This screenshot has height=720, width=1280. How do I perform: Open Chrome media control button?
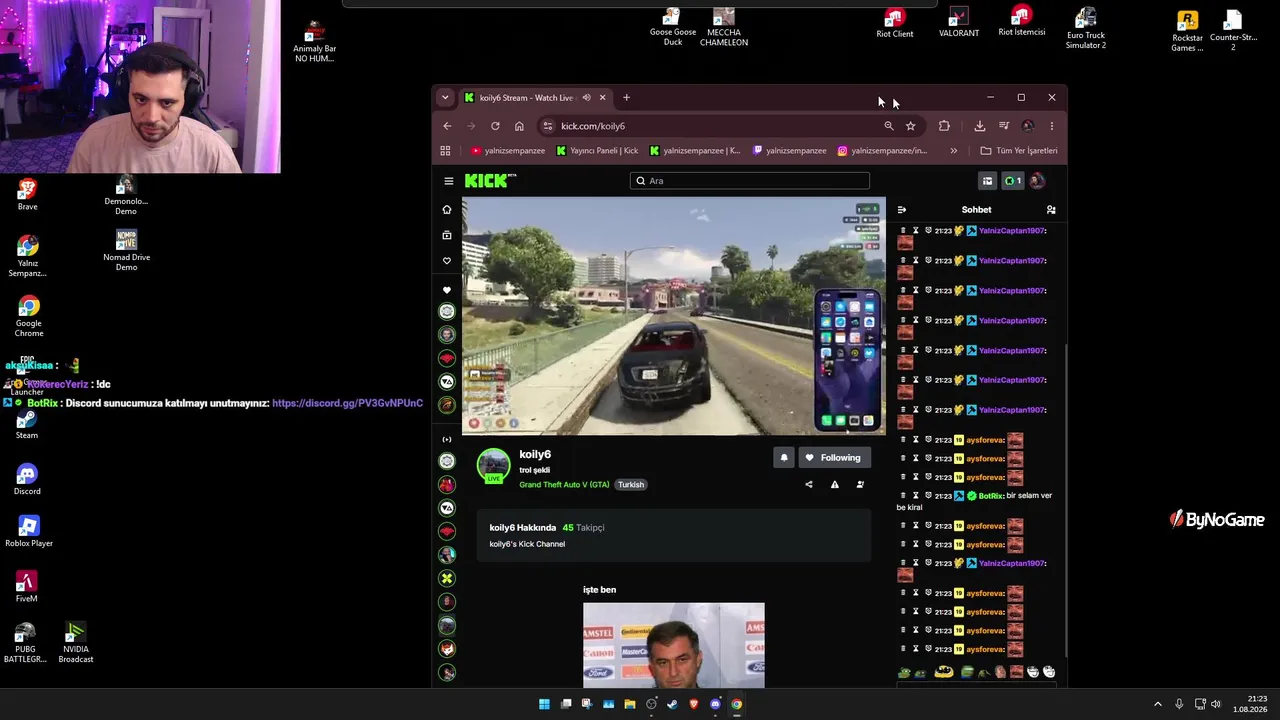tap(1004, 126)
